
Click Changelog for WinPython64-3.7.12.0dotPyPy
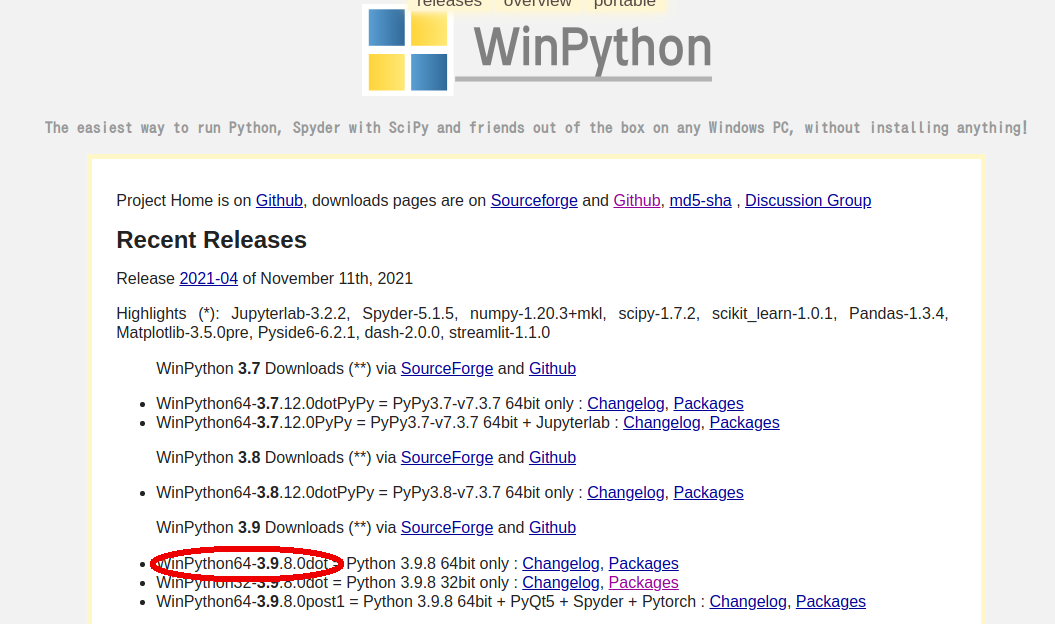625,403
